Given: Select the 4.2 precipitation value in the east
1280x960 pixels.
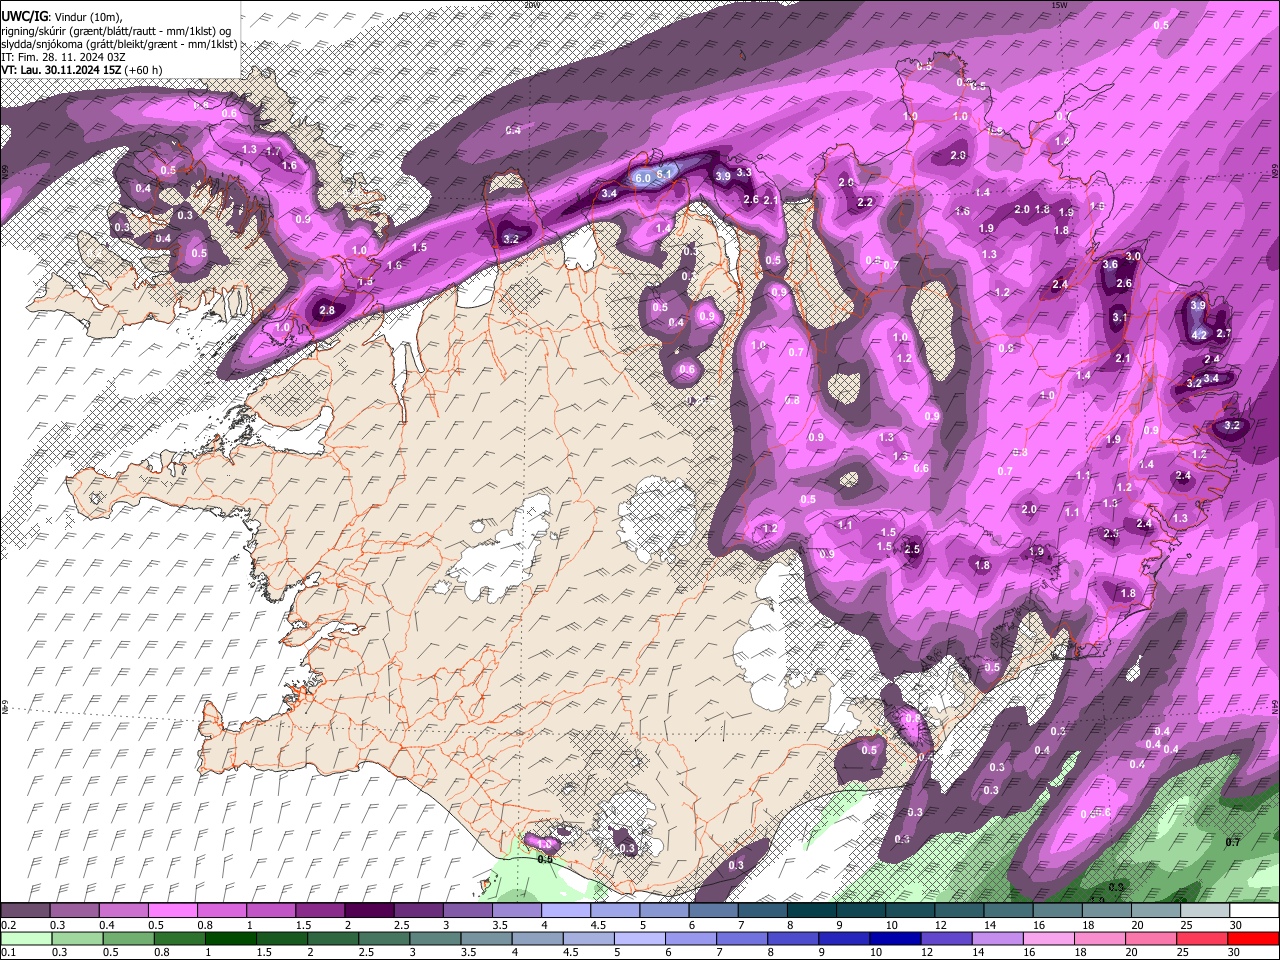Looking at the screenshot, I should coord(1200,335).
